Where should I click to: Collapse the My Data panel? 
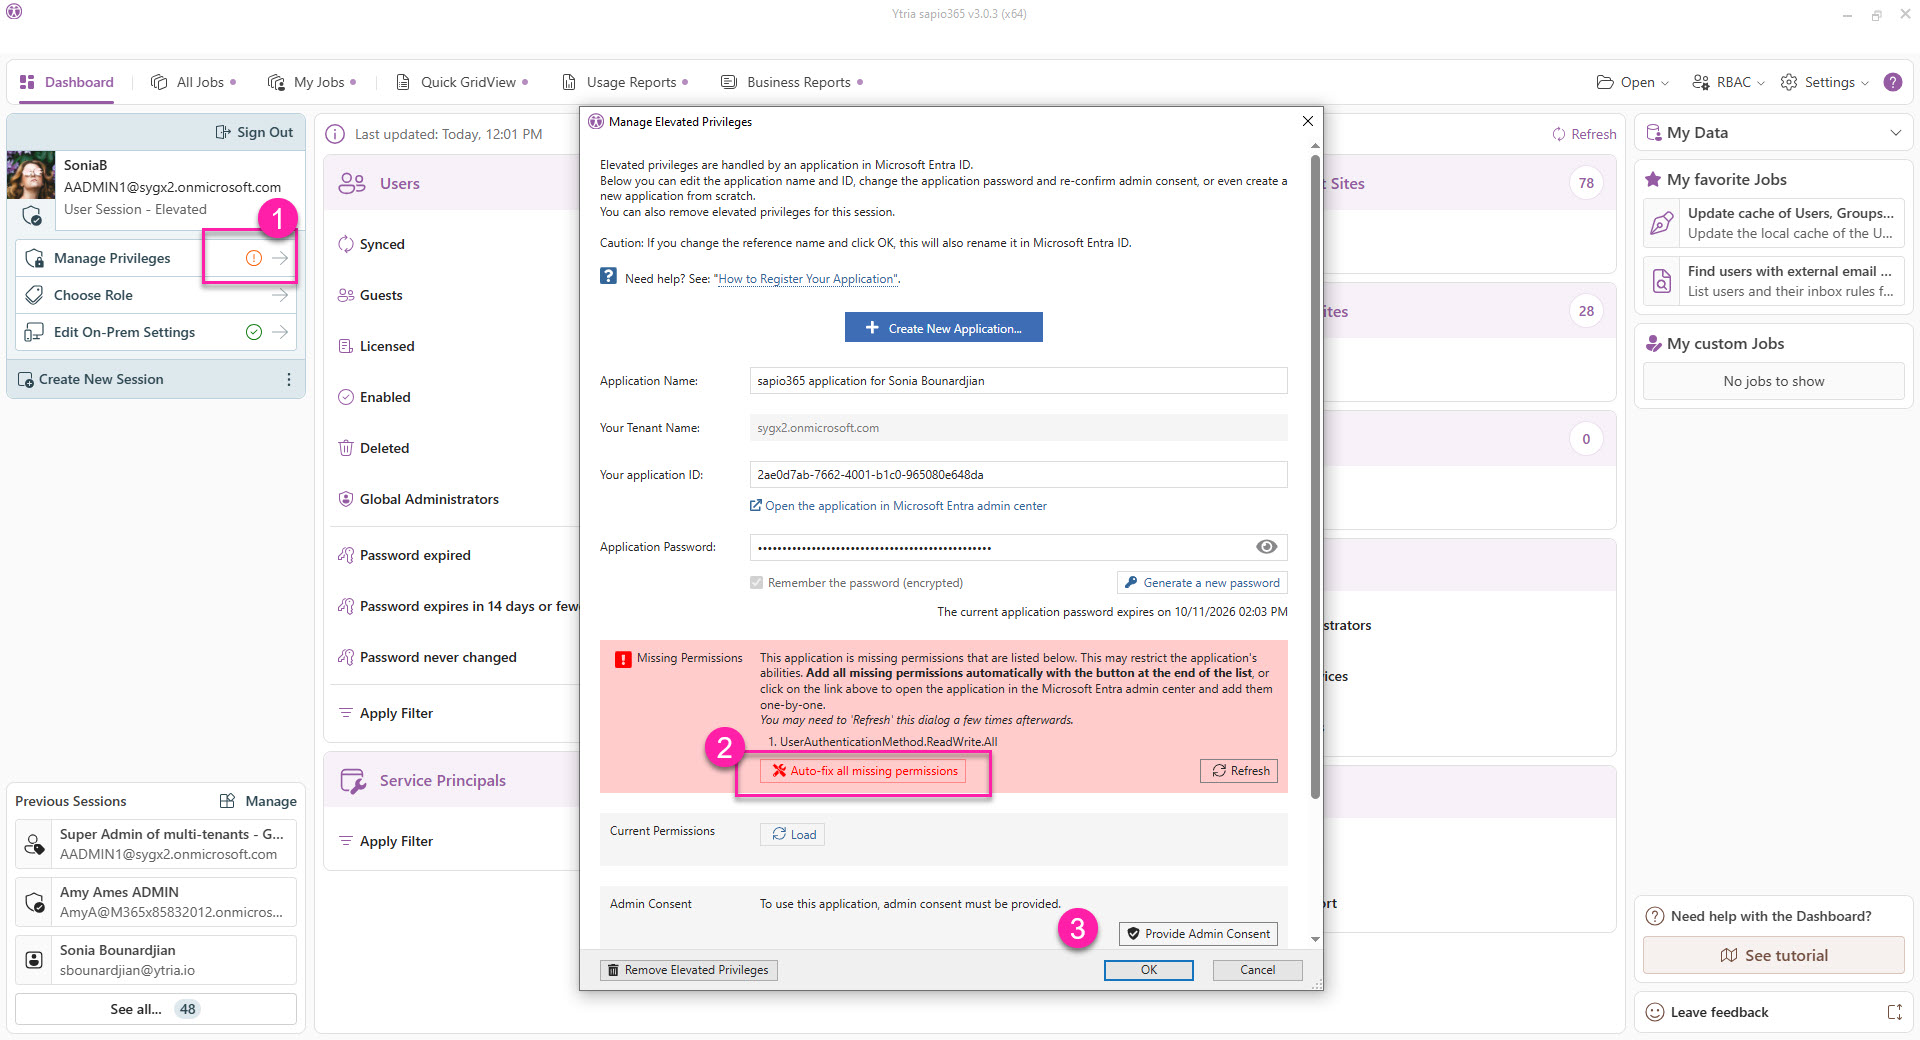click(x=1897, y=131)
